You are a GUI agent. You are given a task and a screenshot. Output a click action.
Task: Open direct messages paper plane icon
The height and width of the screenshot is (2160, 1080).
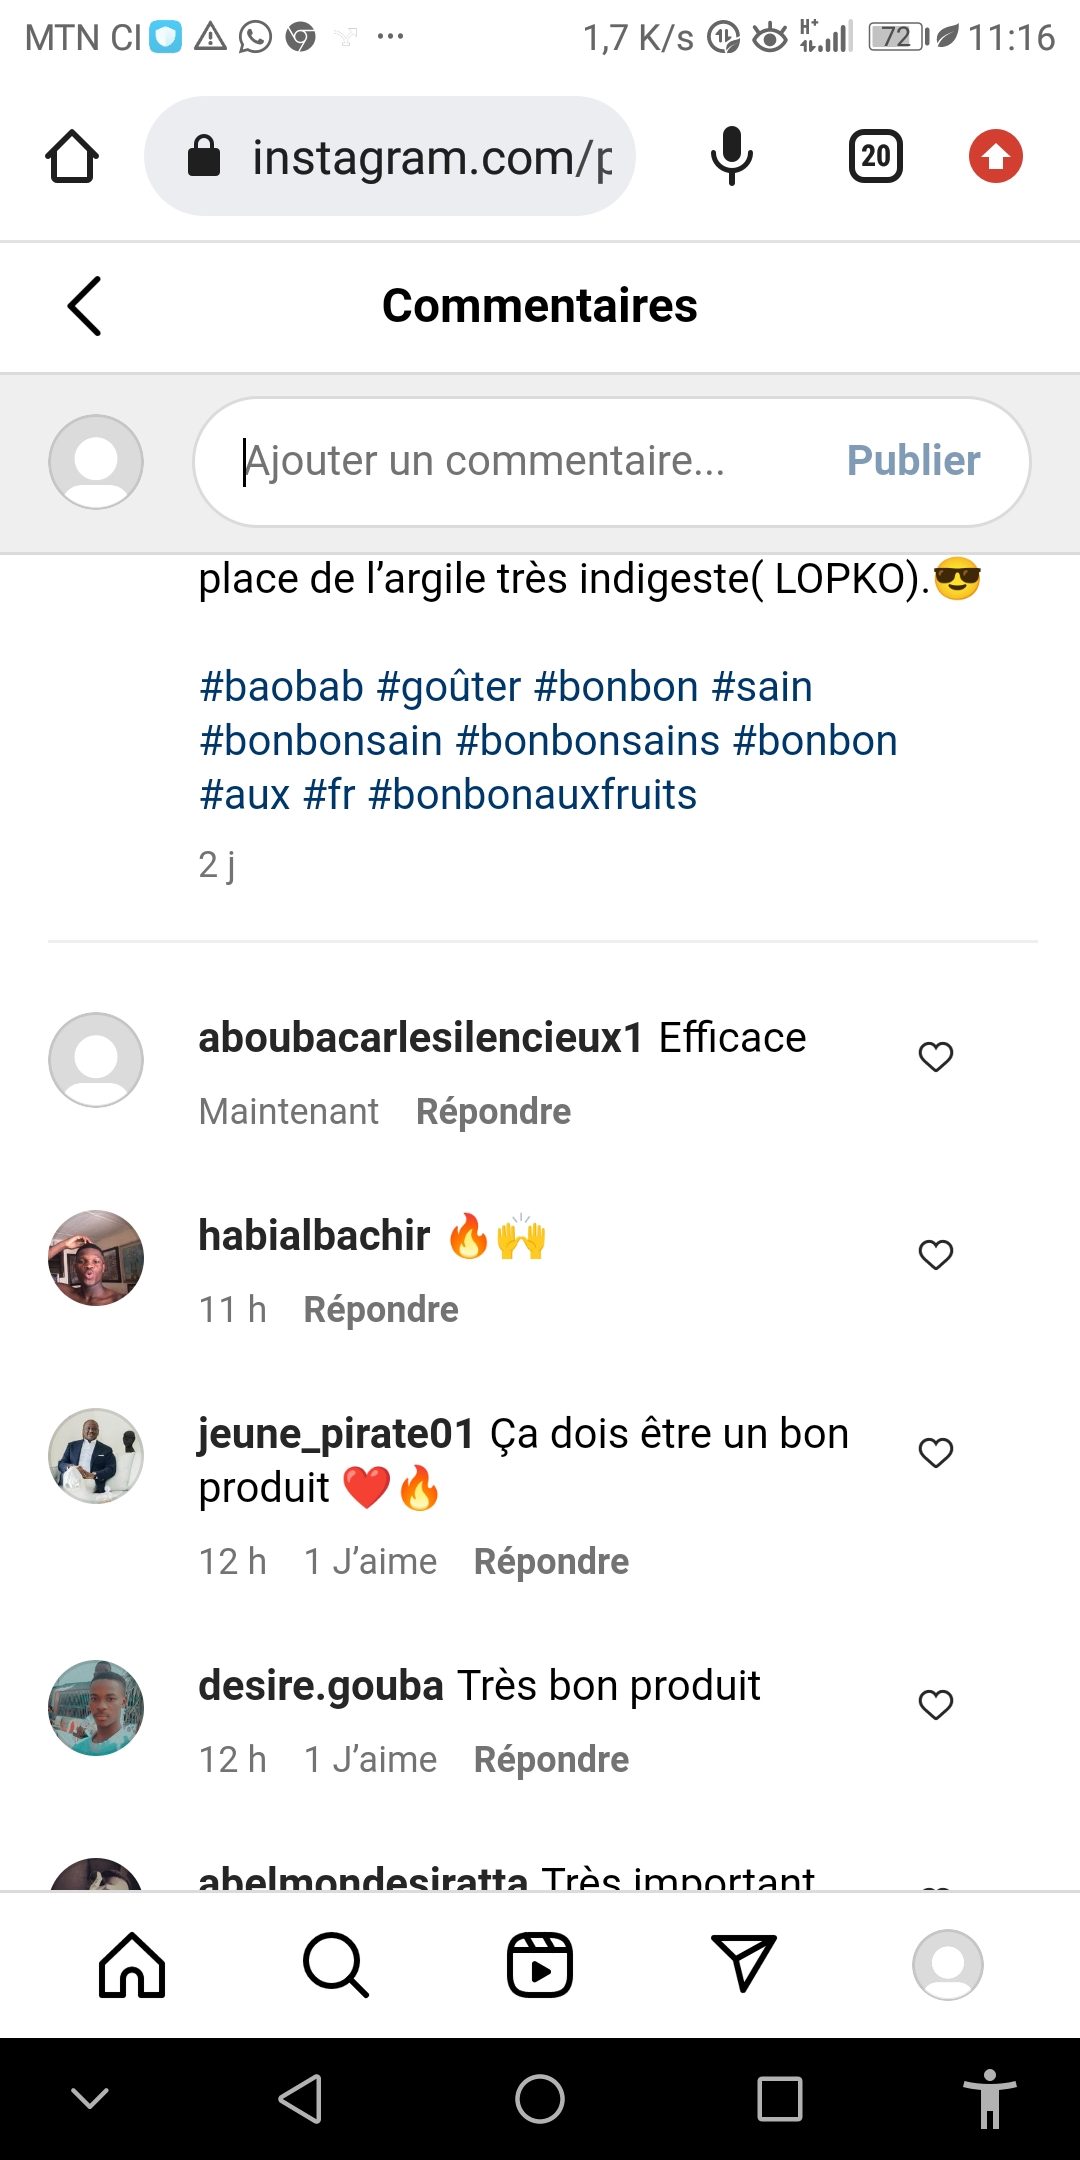[743, 1963]
